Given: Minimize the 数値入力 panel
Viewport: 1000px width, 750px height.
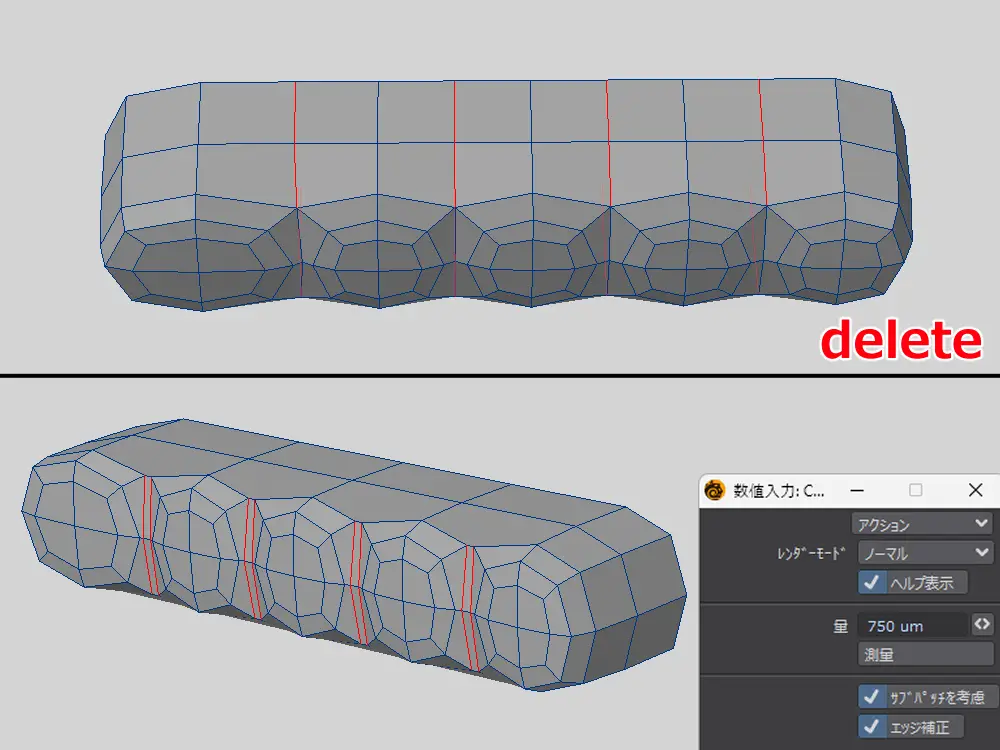Looking at the screenshot, I should pyautogui.click(x=856, y=491).
